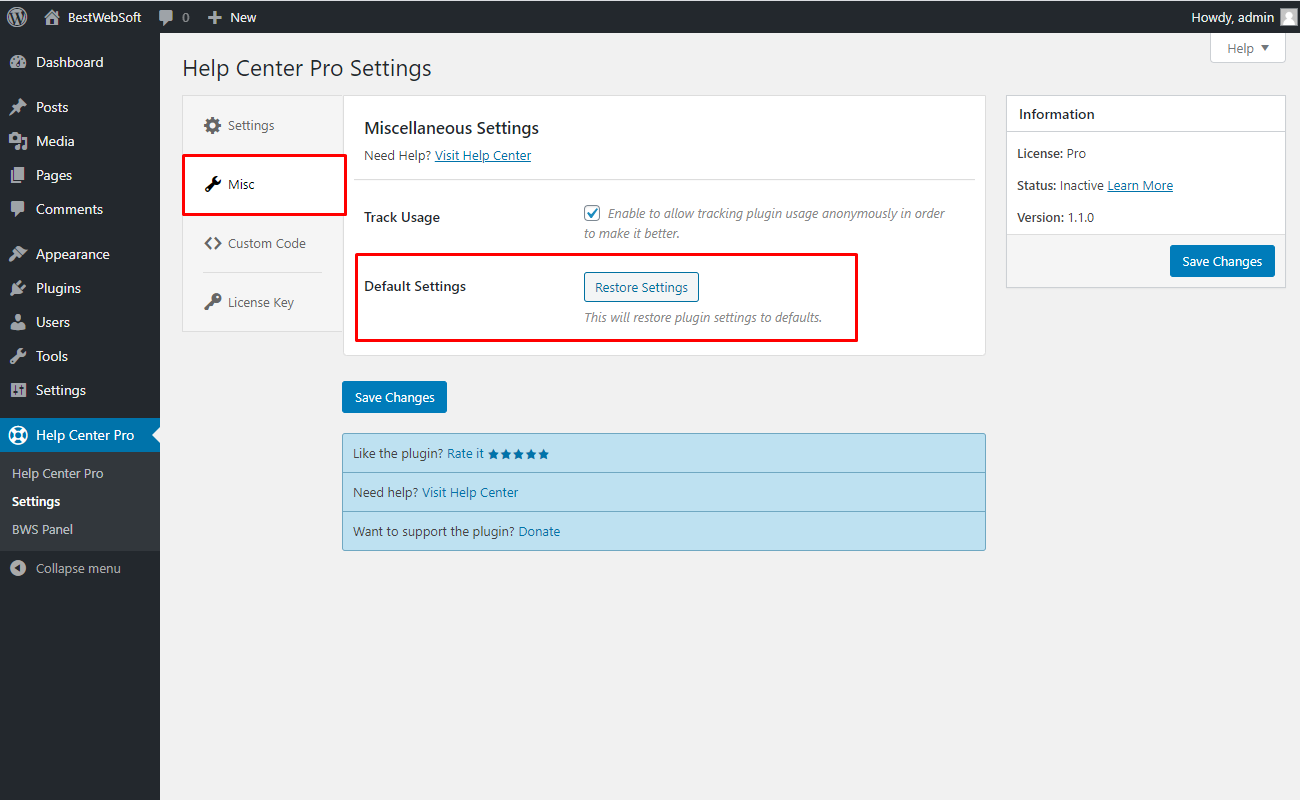
Task: Click Save Changes in Information box
Action: point(1222,261)
